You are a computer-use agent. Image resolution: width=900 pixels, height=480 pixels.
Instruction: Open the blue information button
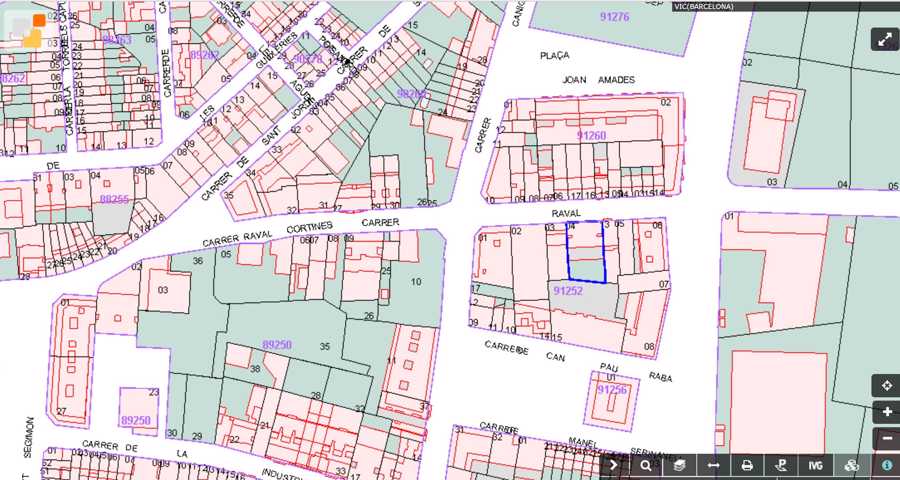tap(886, 465)
